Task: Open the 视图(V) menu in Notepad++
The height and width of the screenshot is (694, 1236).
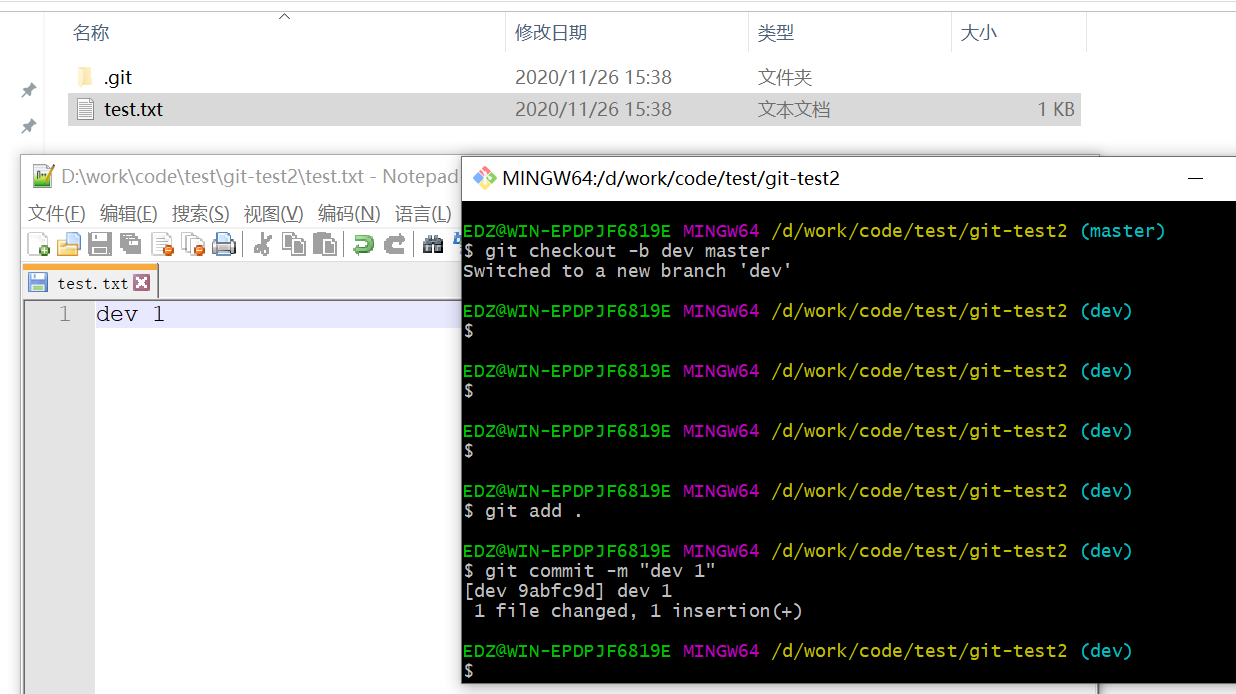Action: pos(274,213)
